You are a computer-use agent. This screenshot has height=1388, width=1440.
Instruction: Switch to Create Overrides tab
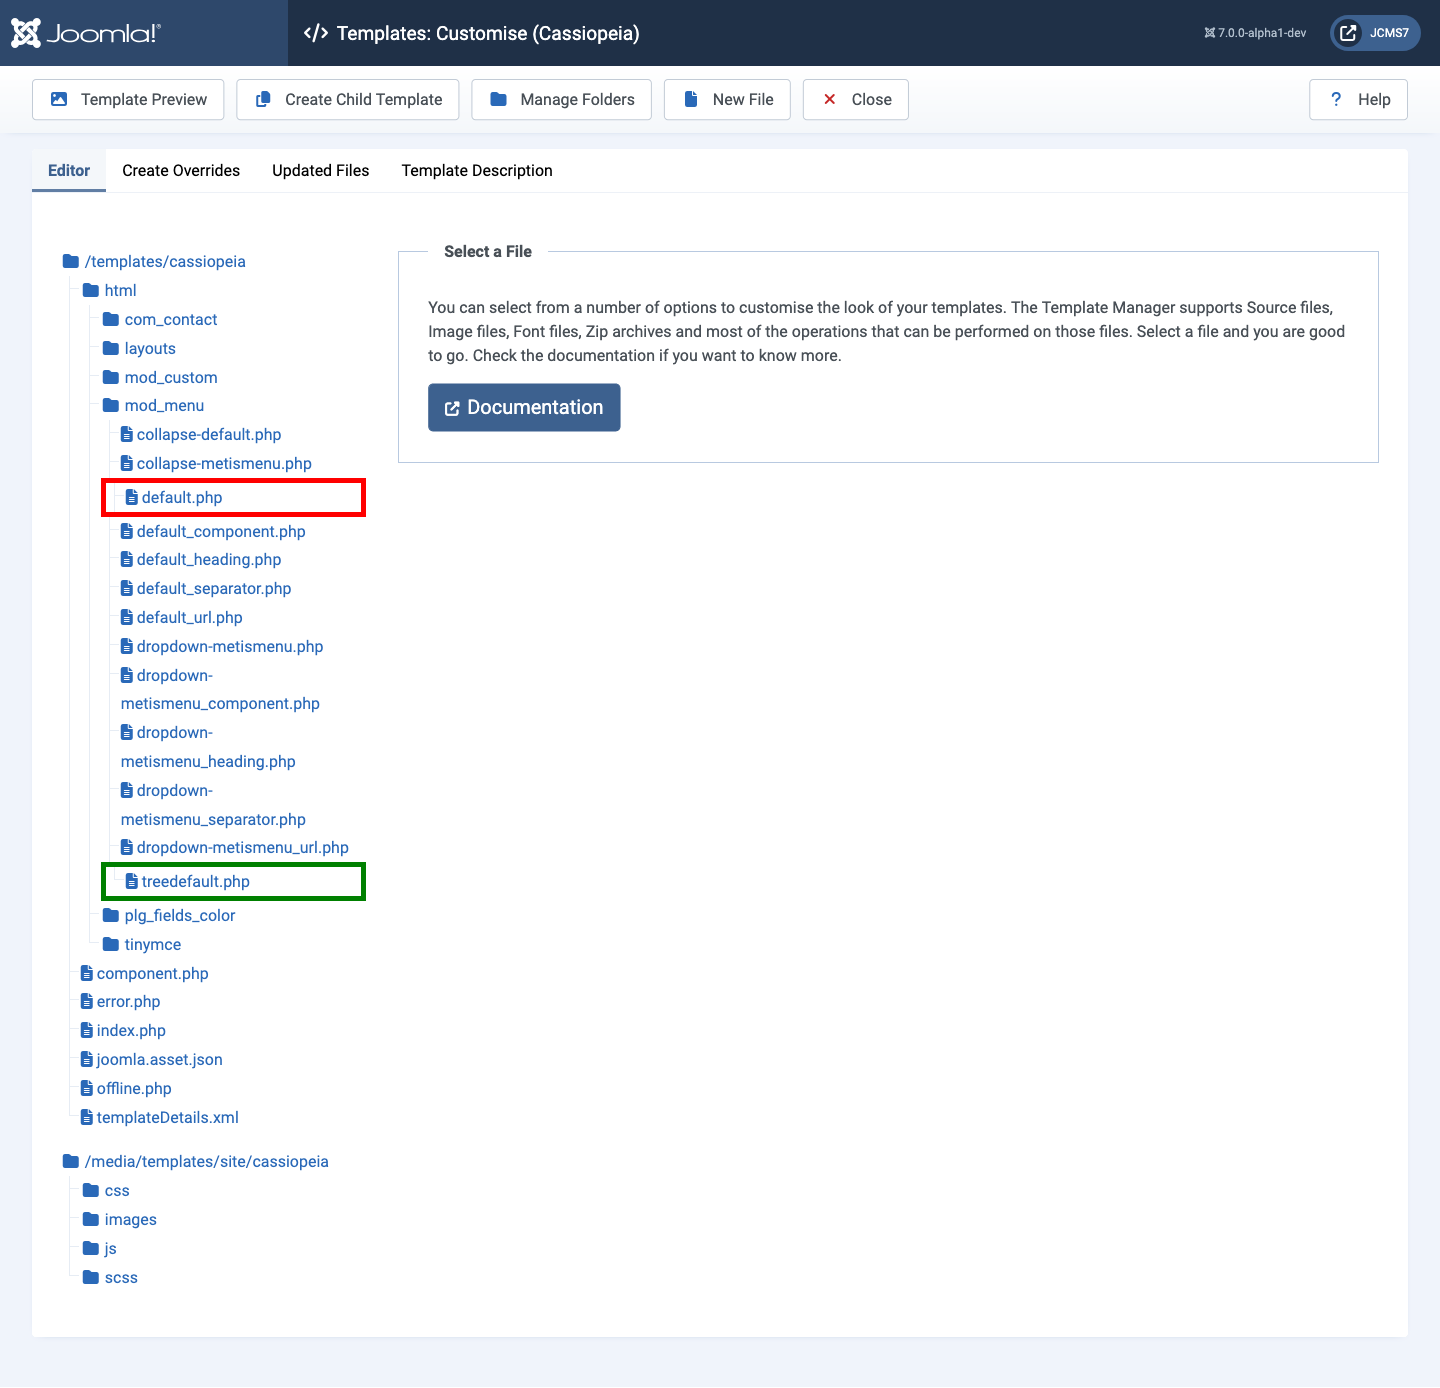(x=181, y=171)
